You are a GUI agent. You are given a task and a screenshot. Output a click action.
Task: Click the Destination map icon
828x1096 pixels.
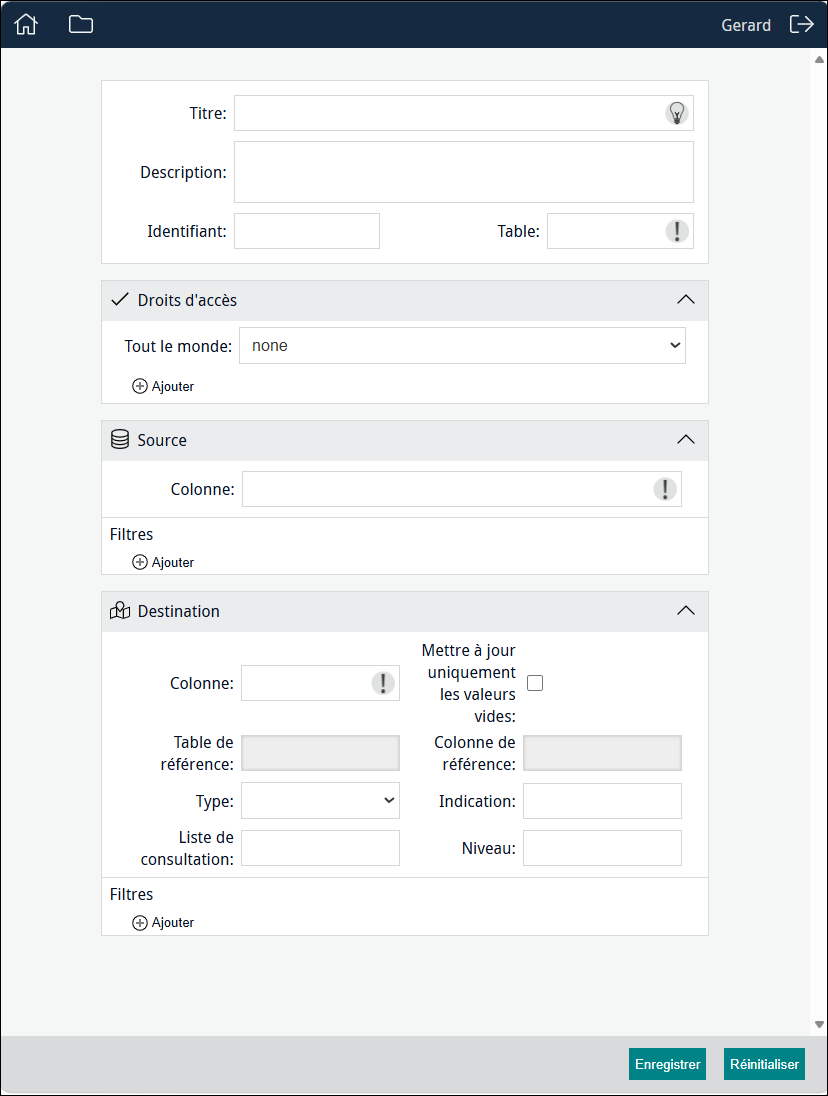120,611
